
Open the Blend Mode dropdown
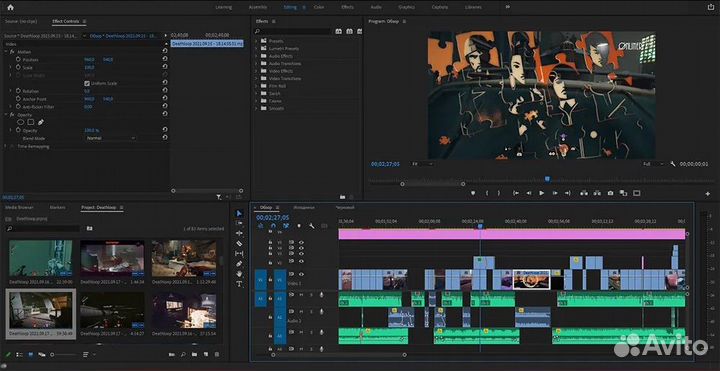coord(110,138)
